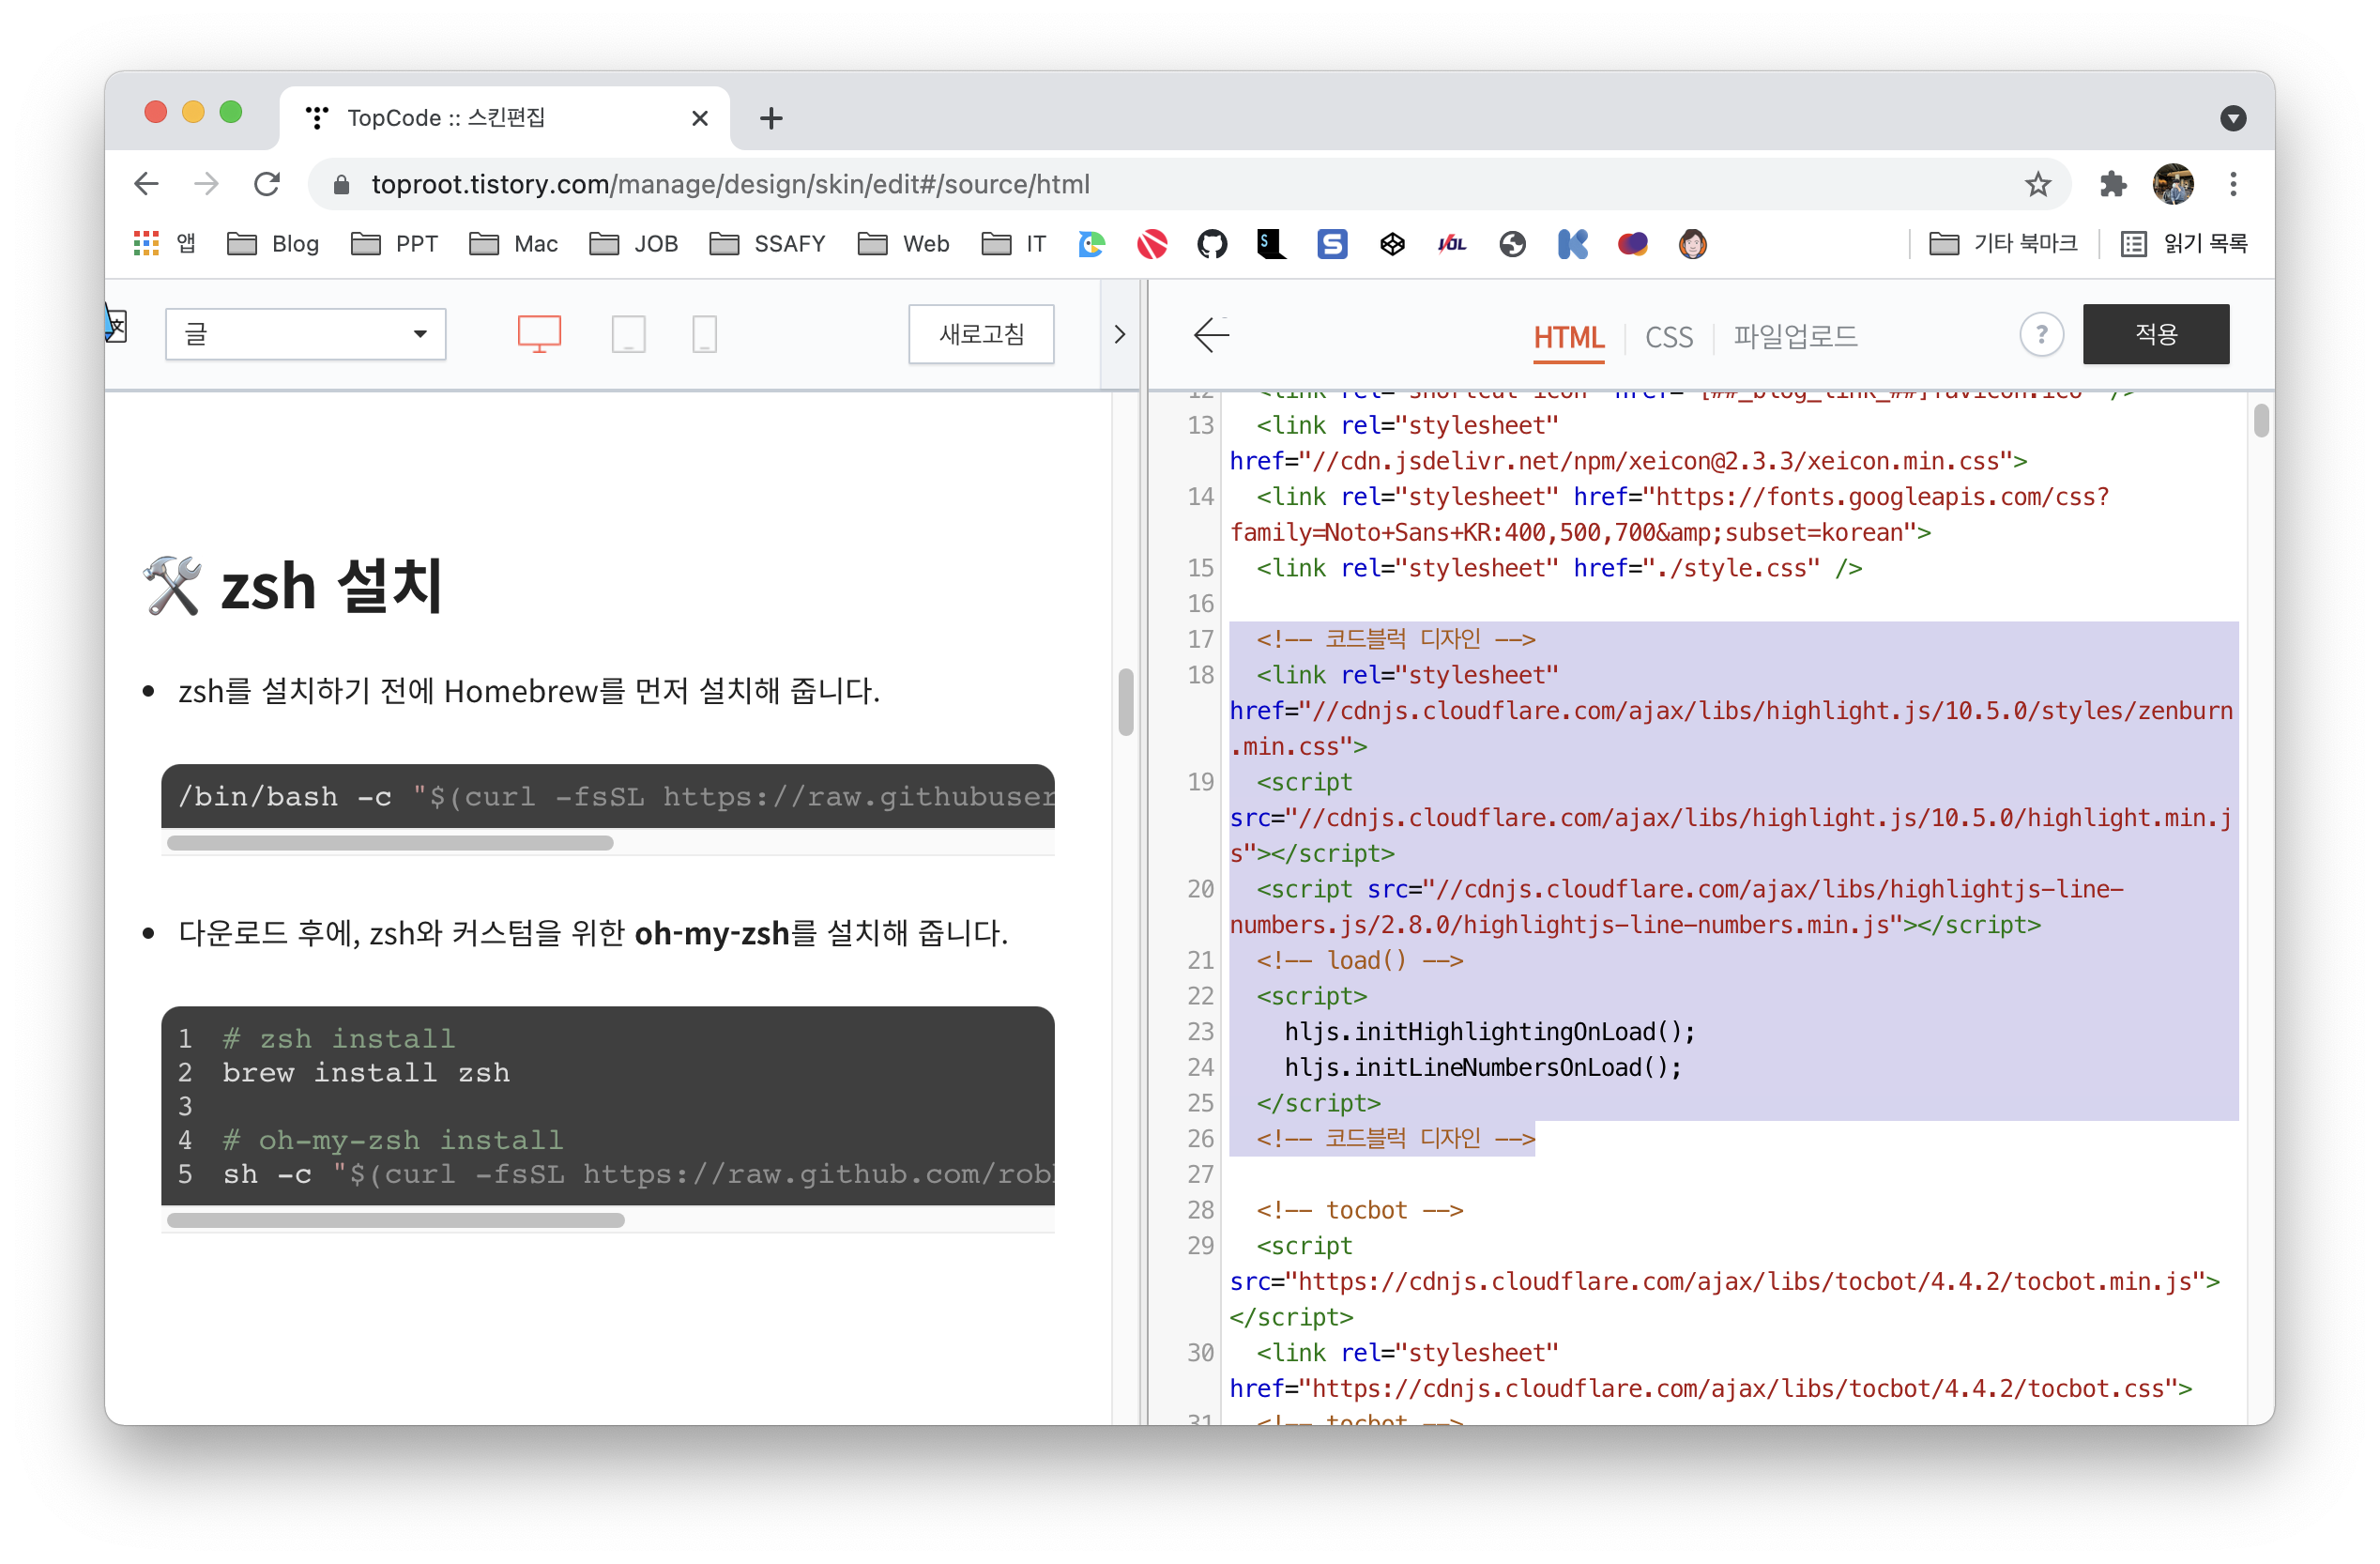Open Chrome extensions puzzle icon
The width and height of the screenshot is (2380, 1564).
[2112, 185]
